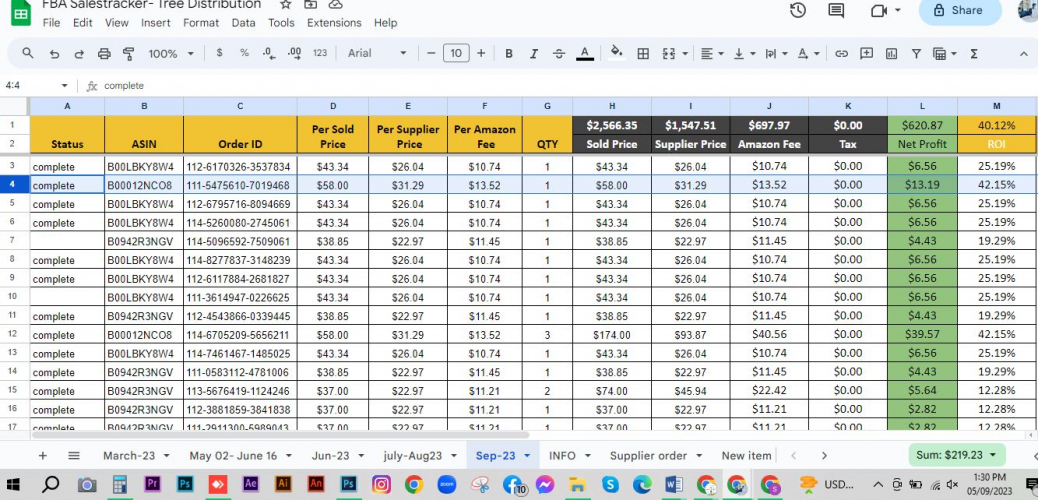Screen dimensions: 1038x500
Task: Open Zoom from the taskbar
Action: (x=447, y=485)
